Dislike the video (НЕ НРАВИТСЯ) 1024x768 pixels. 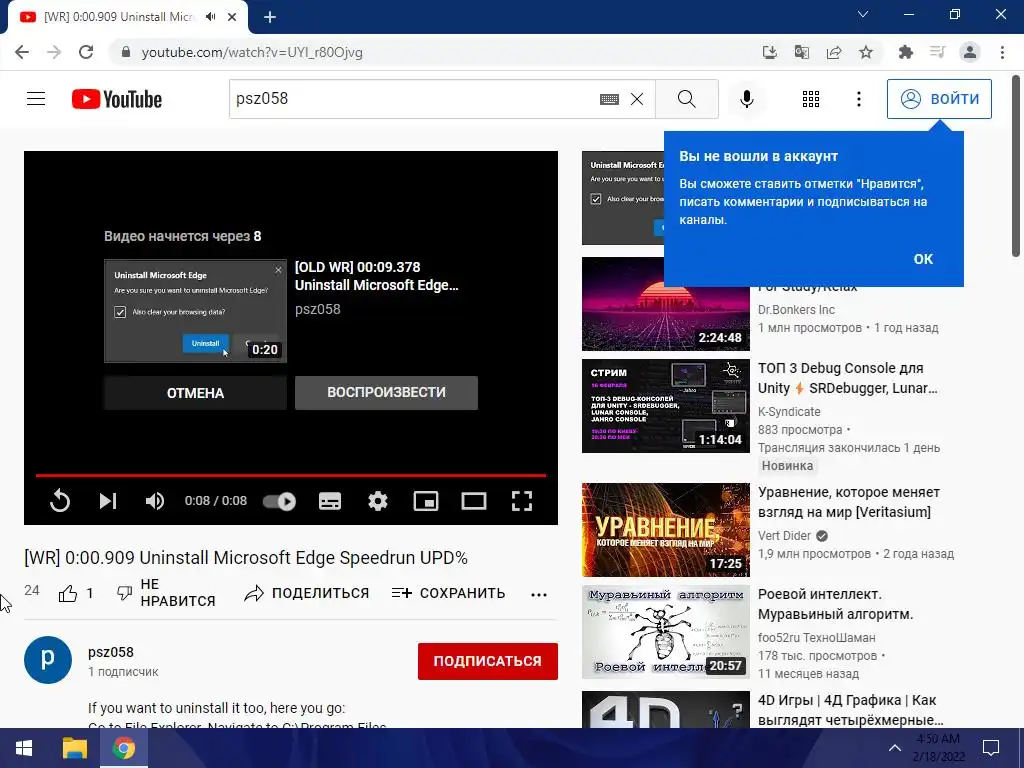click(x=165, y=593)
